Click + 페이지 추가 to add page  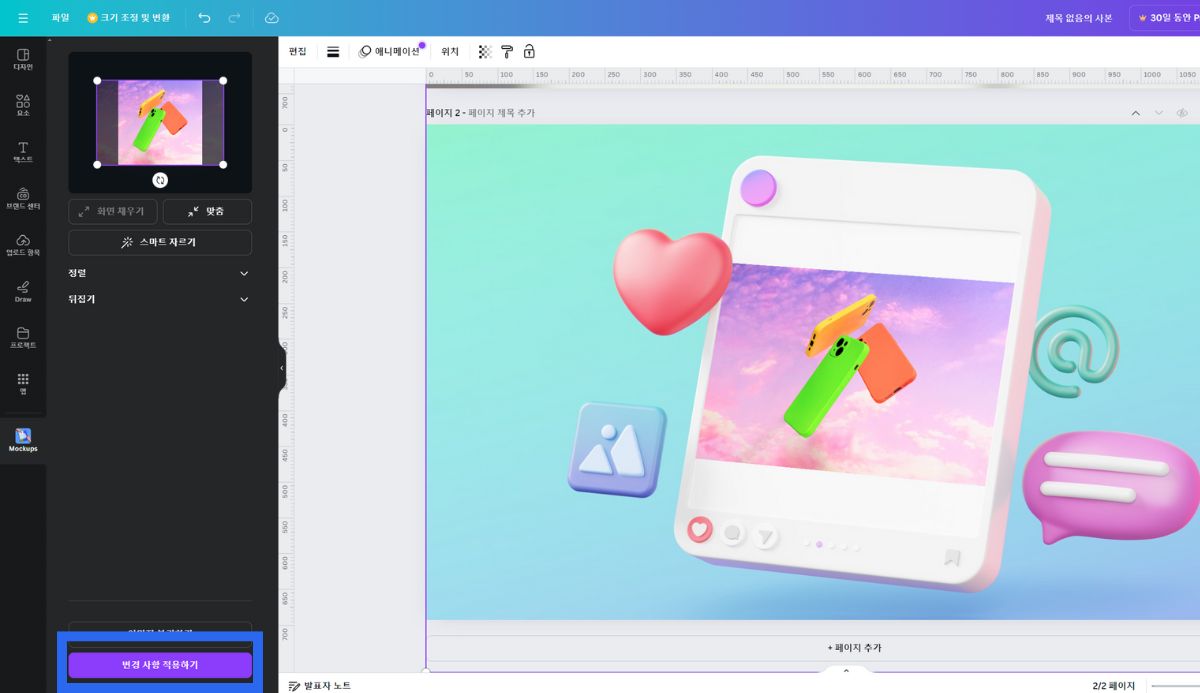coord(854,648)
